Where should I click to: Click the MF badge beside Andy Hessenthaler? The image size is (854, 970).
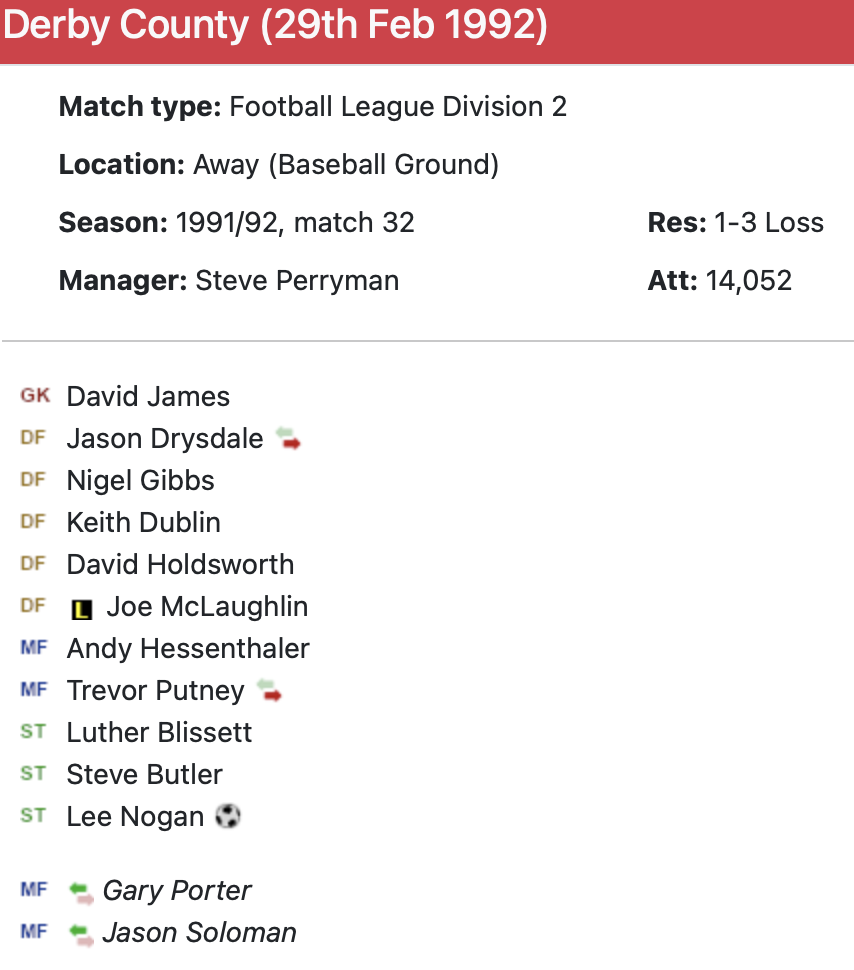click(x=33, y=648)
